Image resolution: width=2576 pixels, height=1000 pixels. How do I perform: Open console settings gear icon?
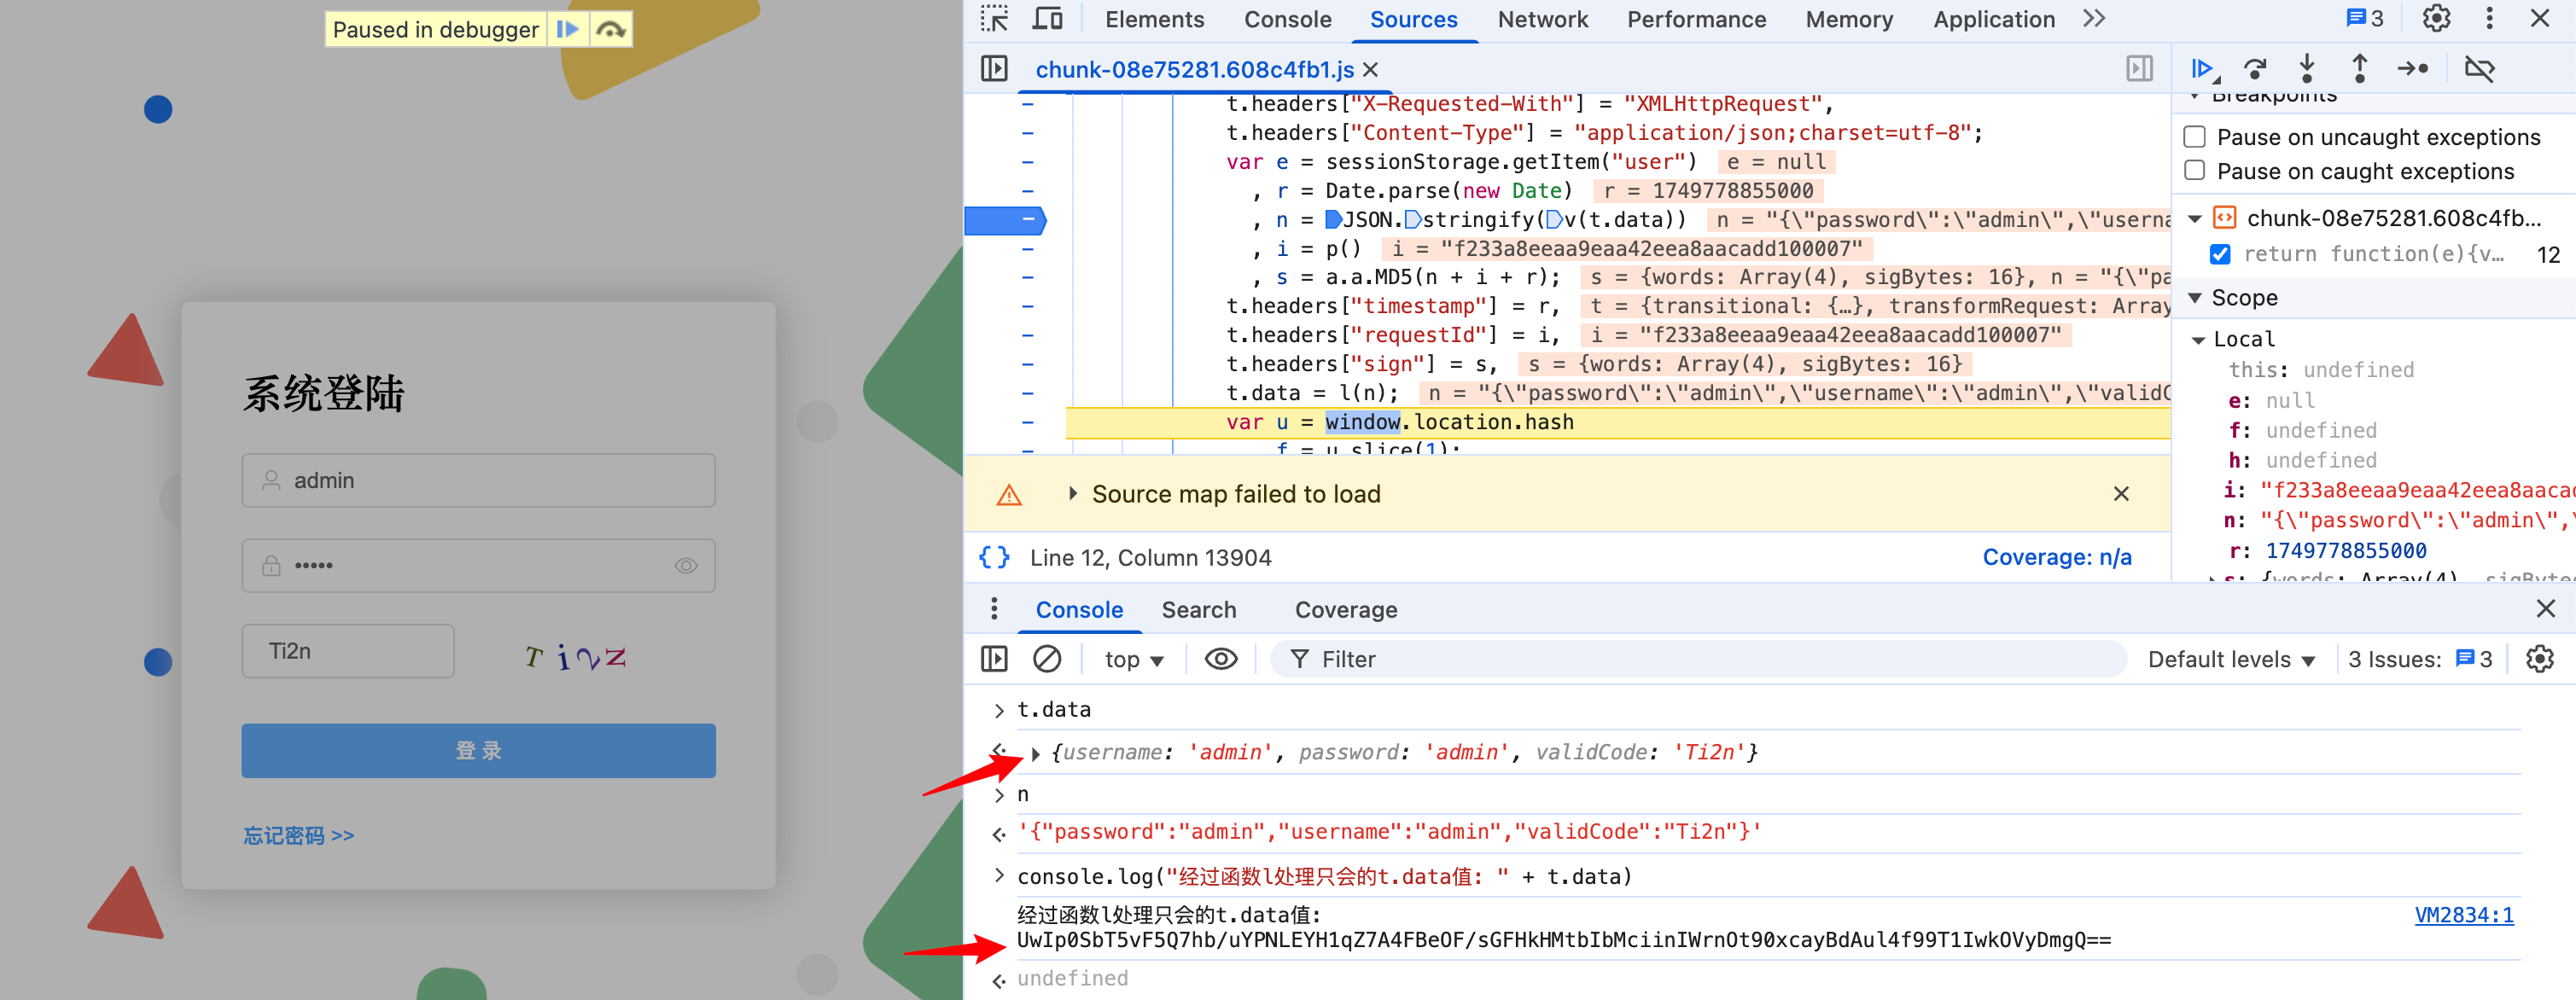pos(2539,659)
